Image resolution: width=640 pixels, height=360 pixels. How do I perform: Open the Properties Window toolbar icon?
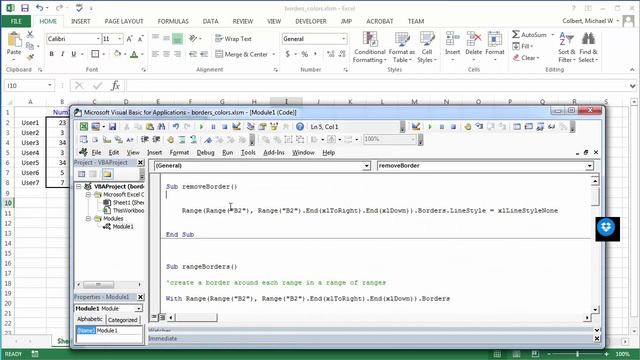262,127
